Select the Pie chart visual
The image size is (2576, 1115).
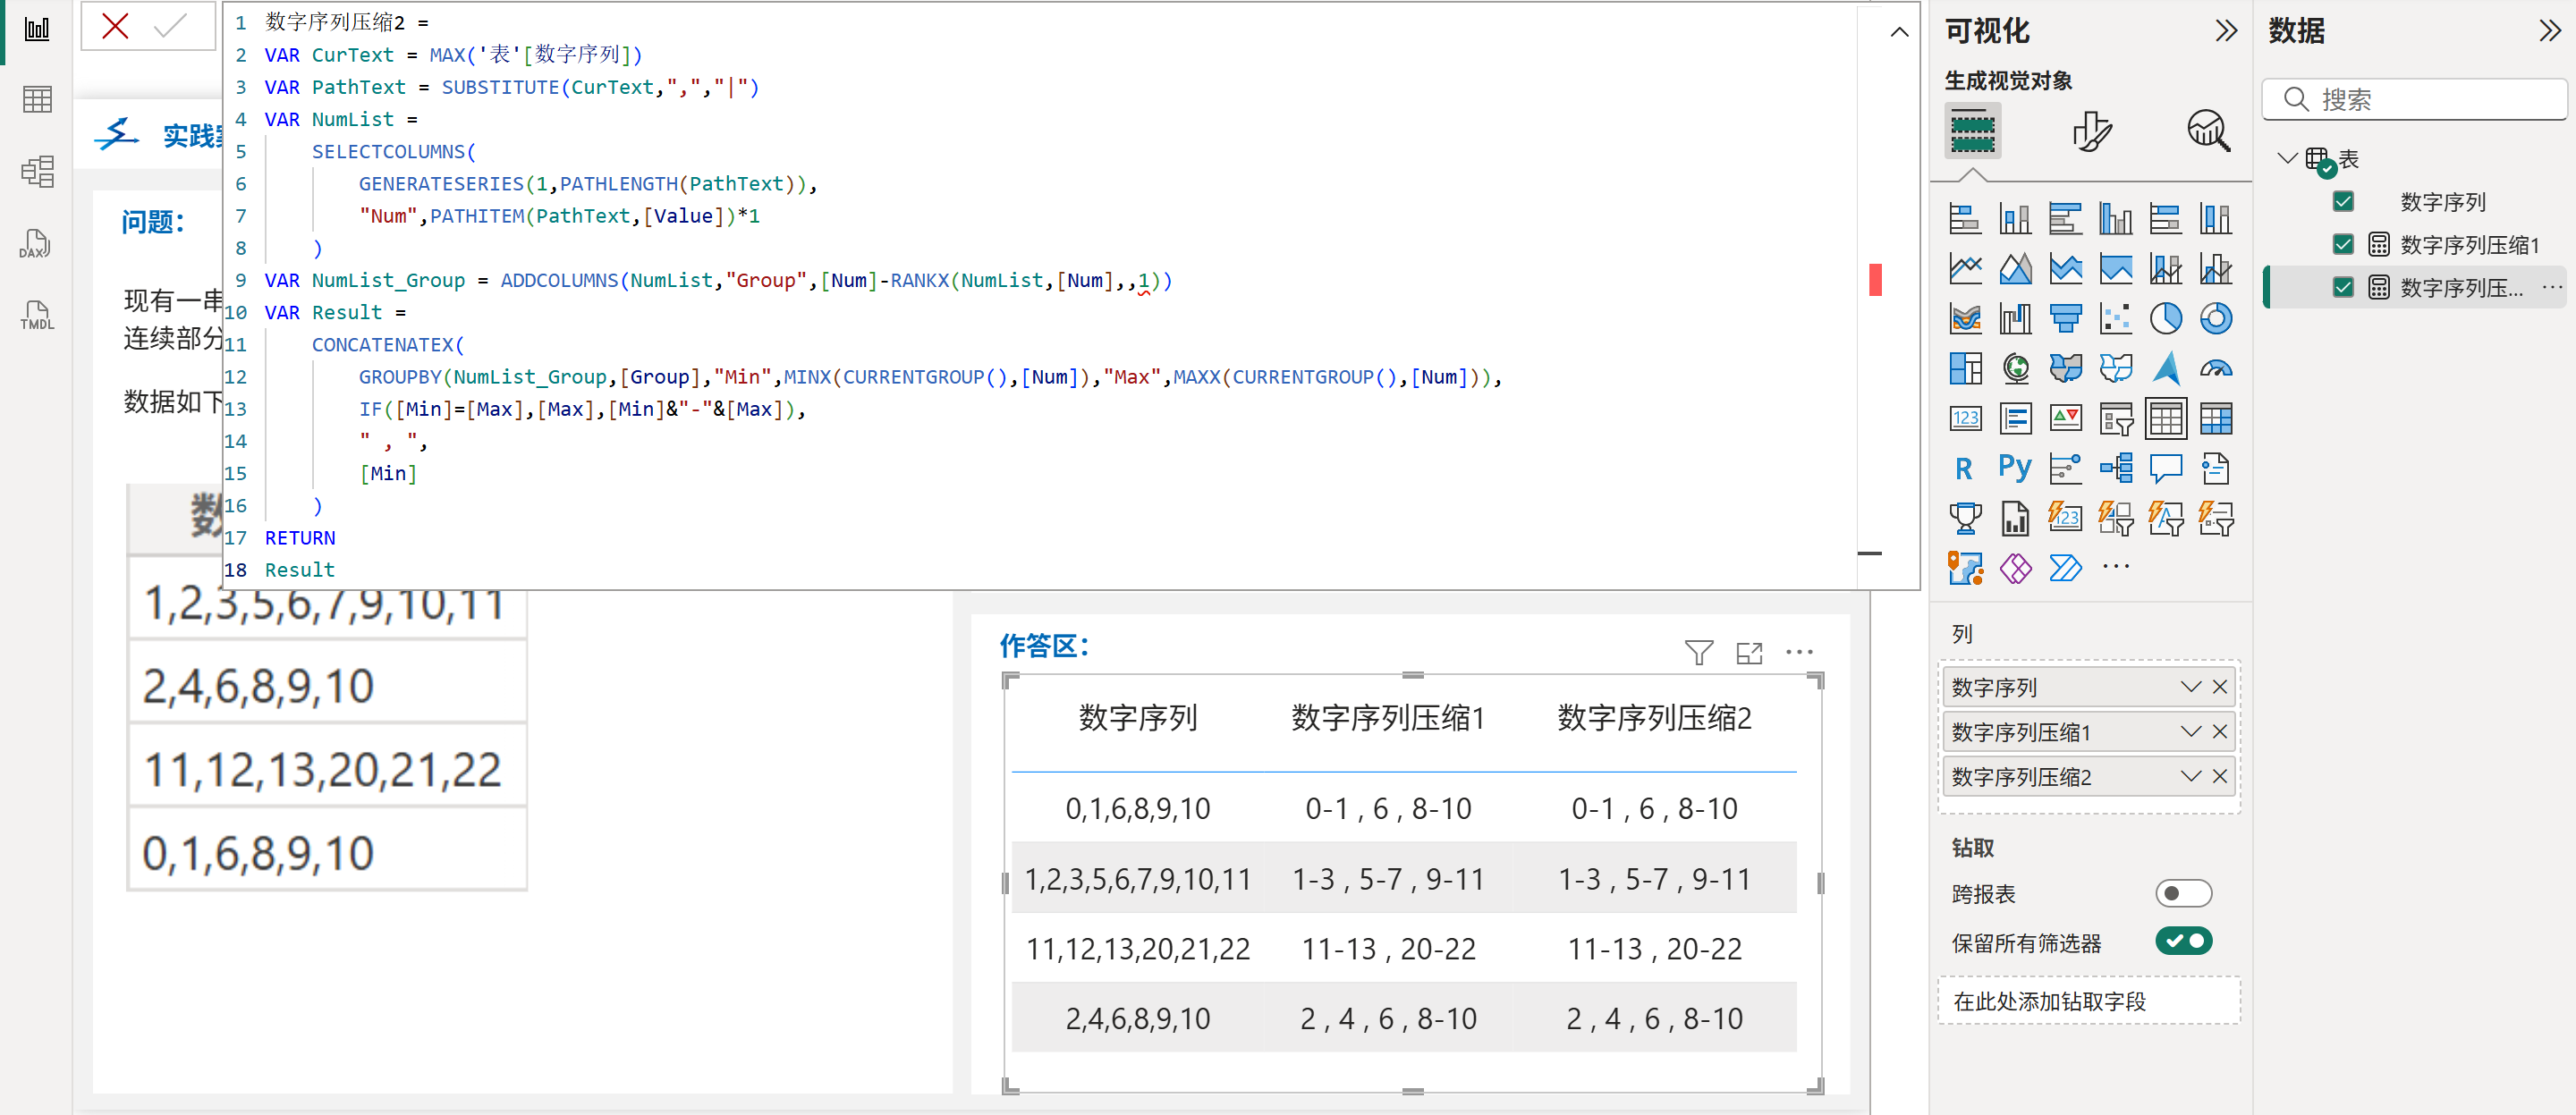click(x=2165, y=319)
